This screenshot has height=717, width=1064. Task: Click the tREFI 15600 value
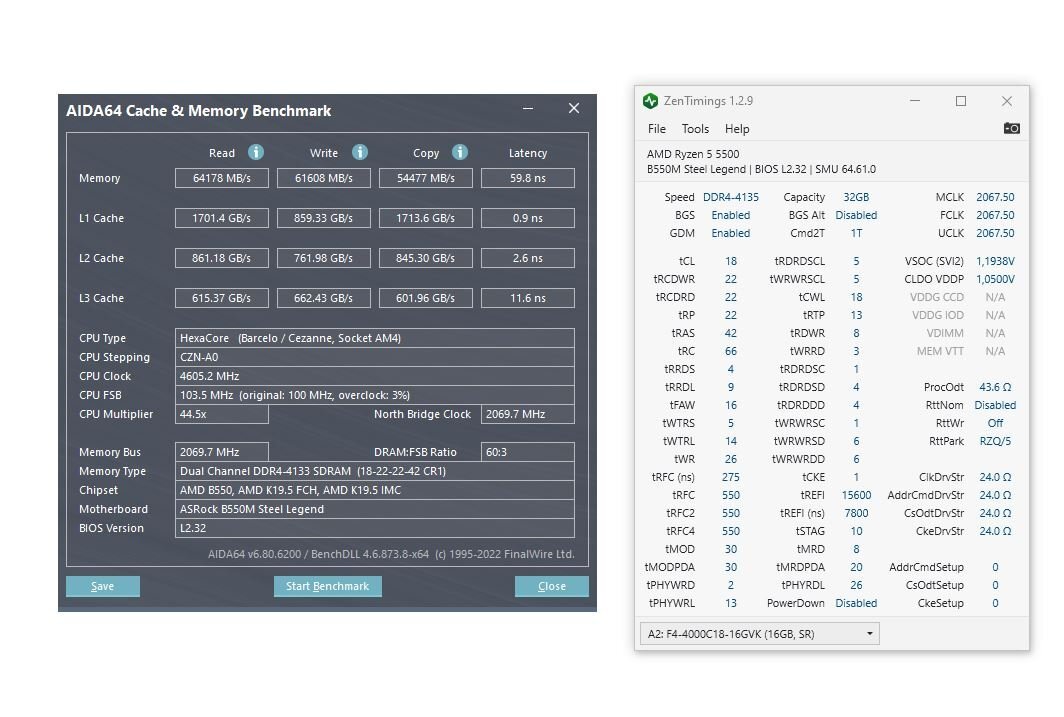pyautogui.click(x=856, y=495)
